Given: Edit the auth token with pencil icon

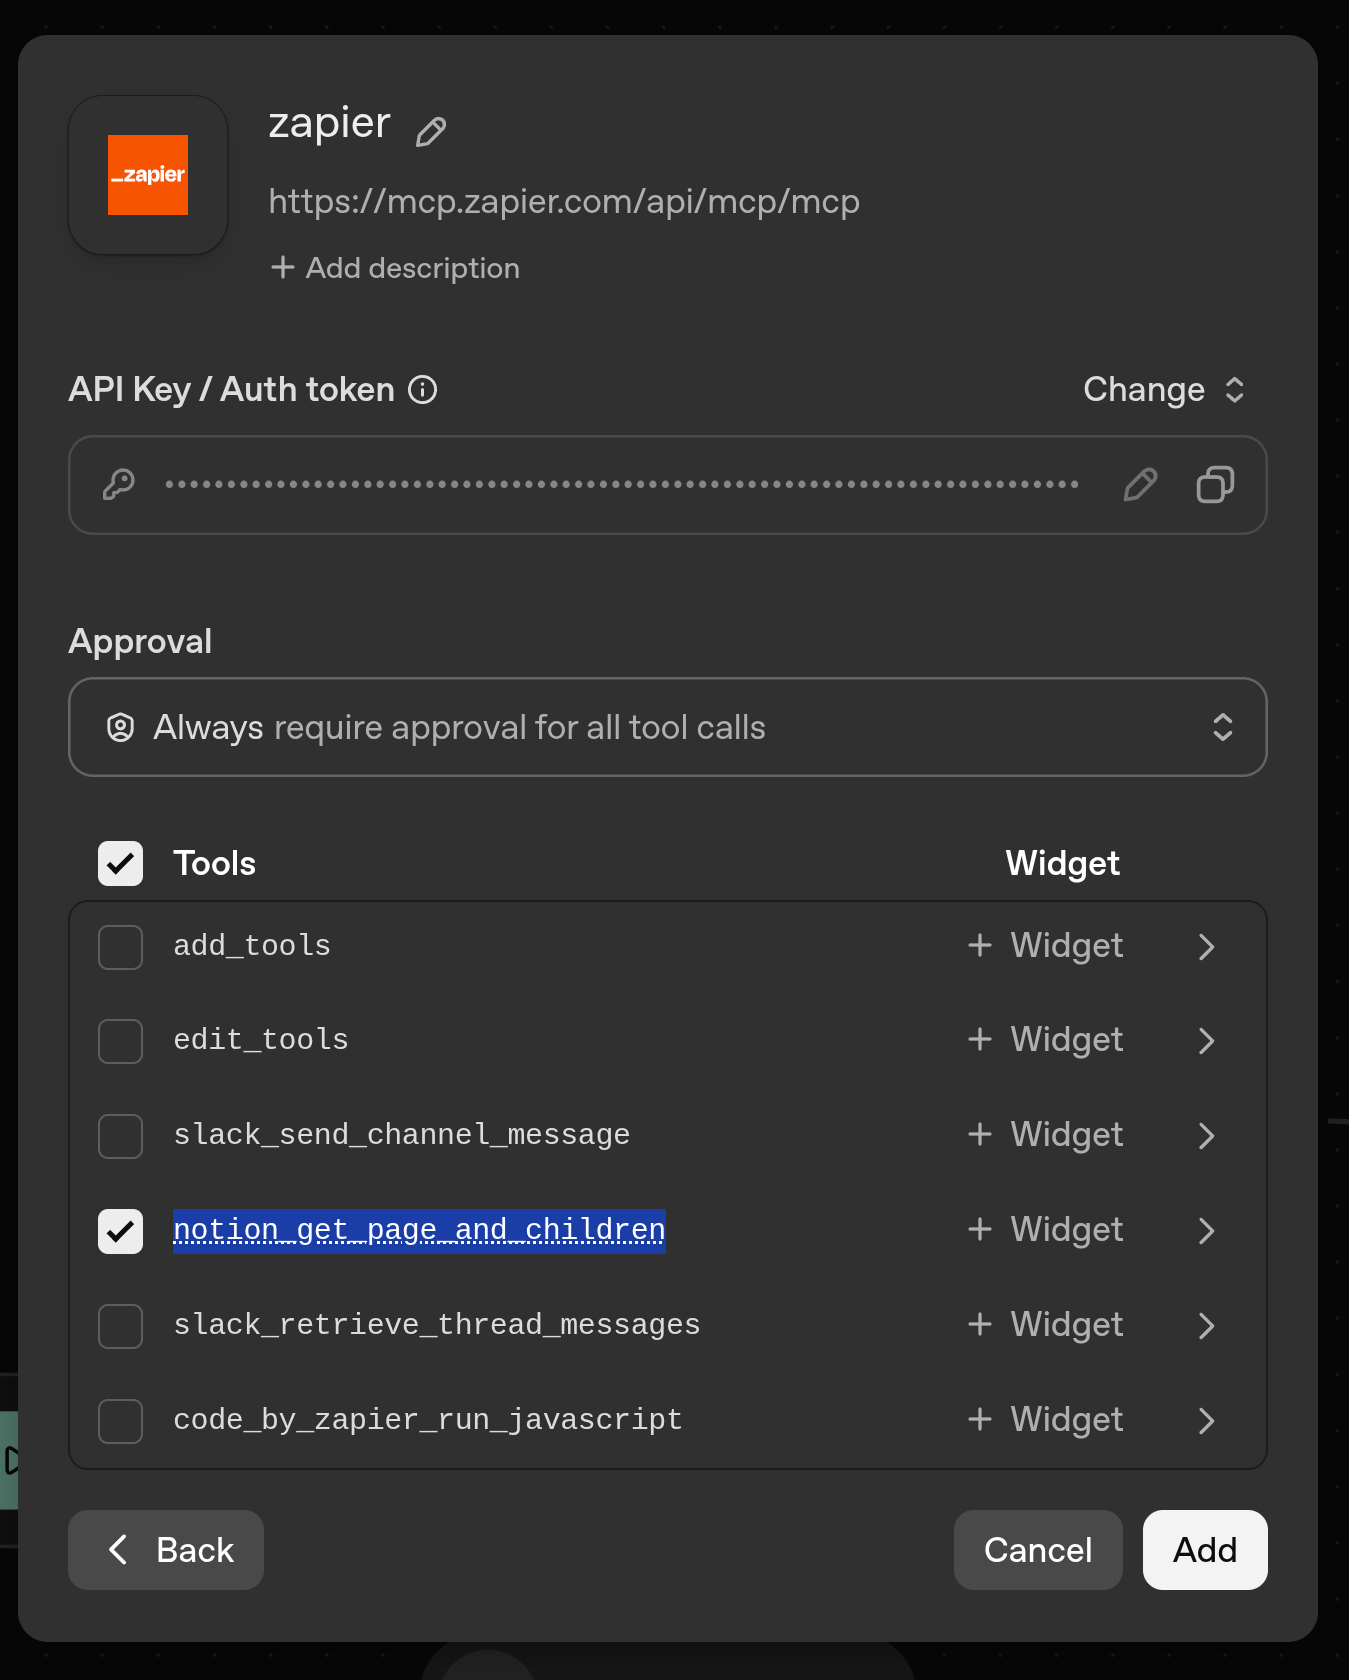Looking at the screenshot, I should 1140,485.
